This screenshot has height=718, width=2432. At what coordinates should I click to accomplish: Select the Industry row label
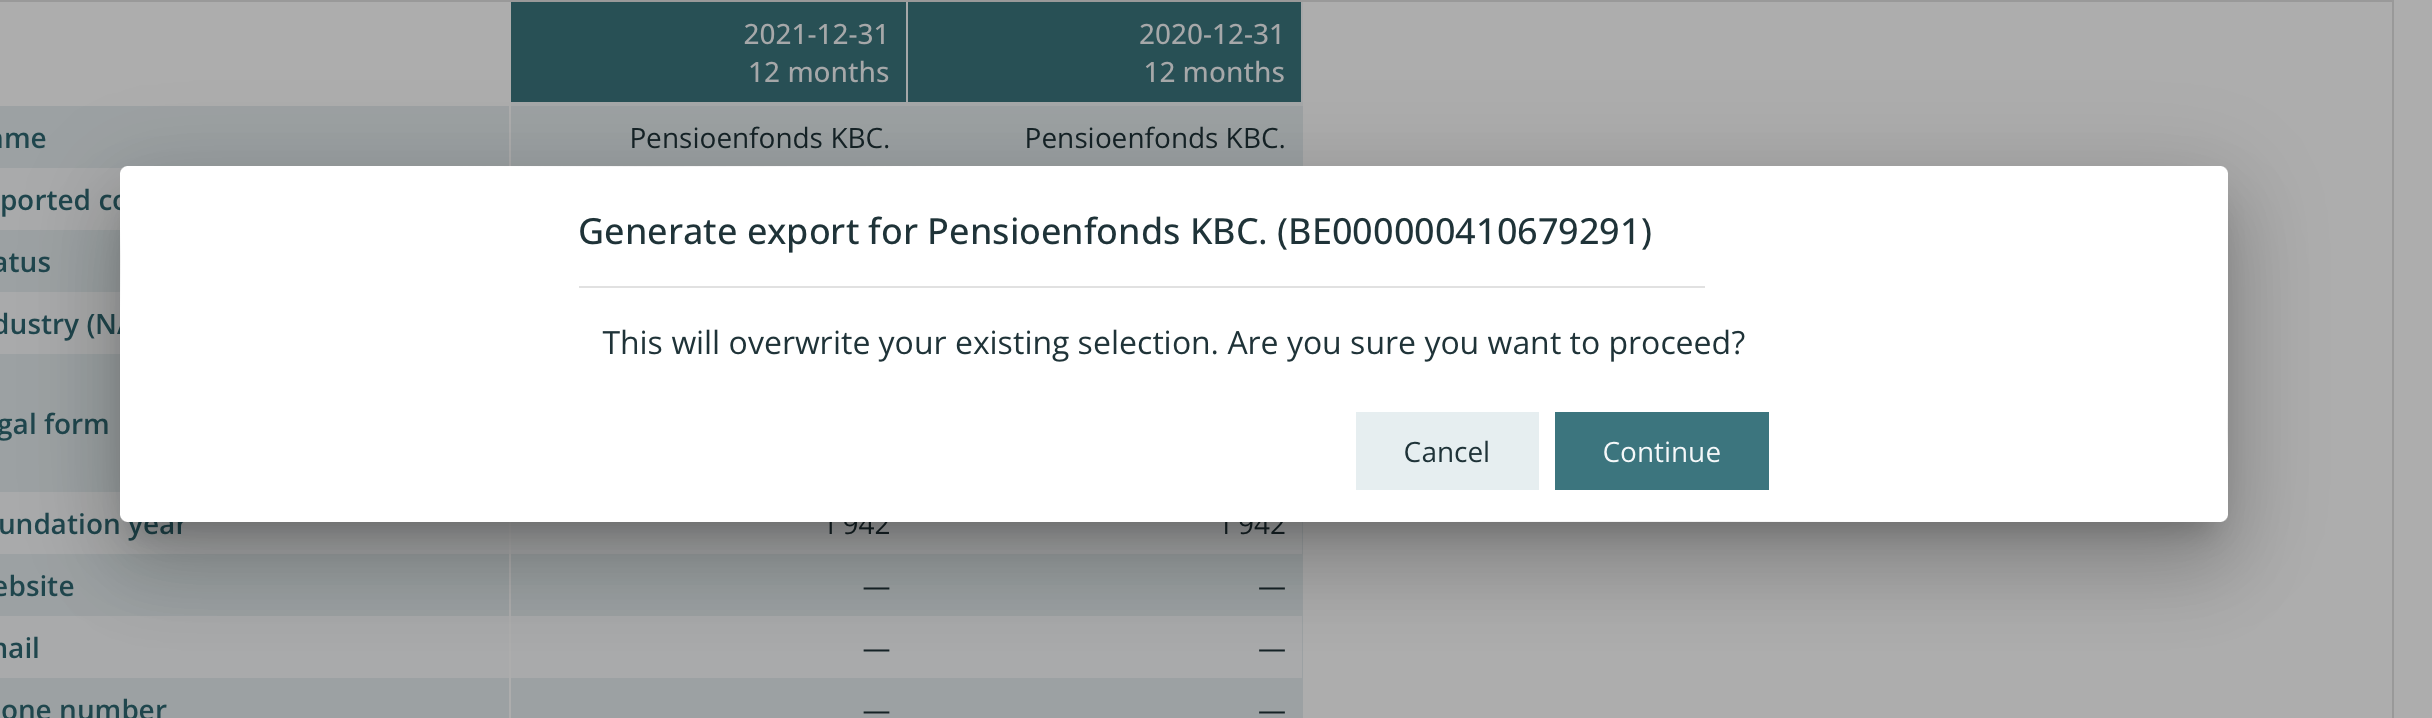click(x=60, y=324)
